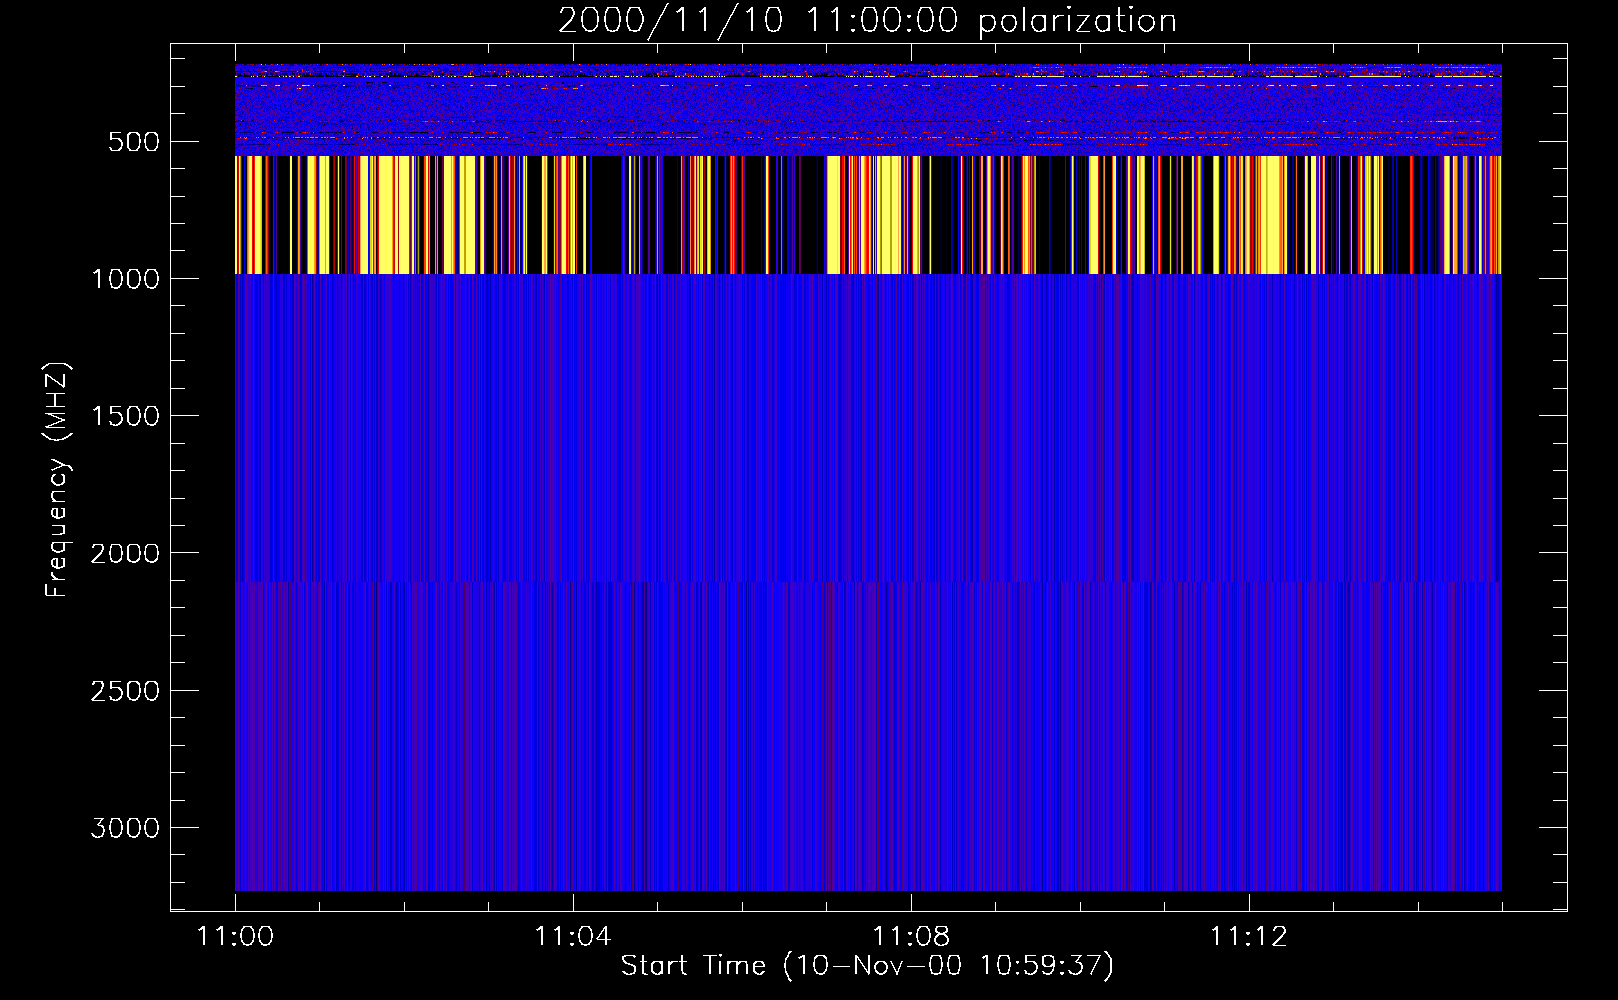Click the 3000 frequency tick label
This screenshot has width=1618, height=1000.
click(x=125, y=828)
